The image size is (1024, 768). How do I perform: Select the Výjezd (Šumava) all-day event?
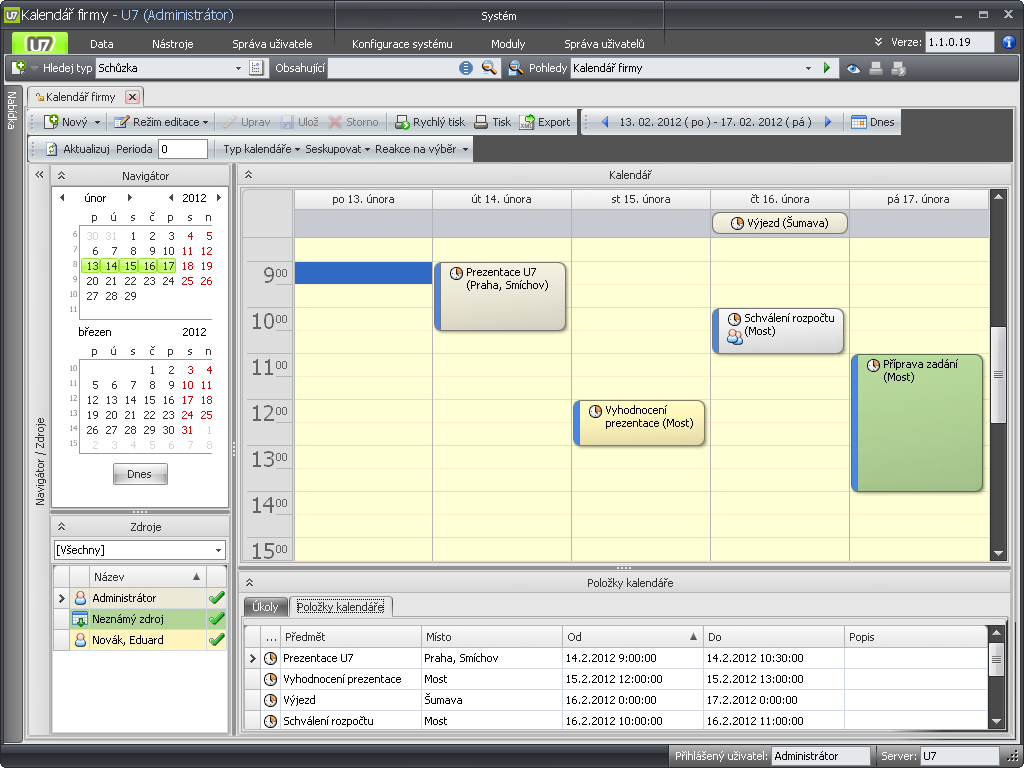coord(780,223)
